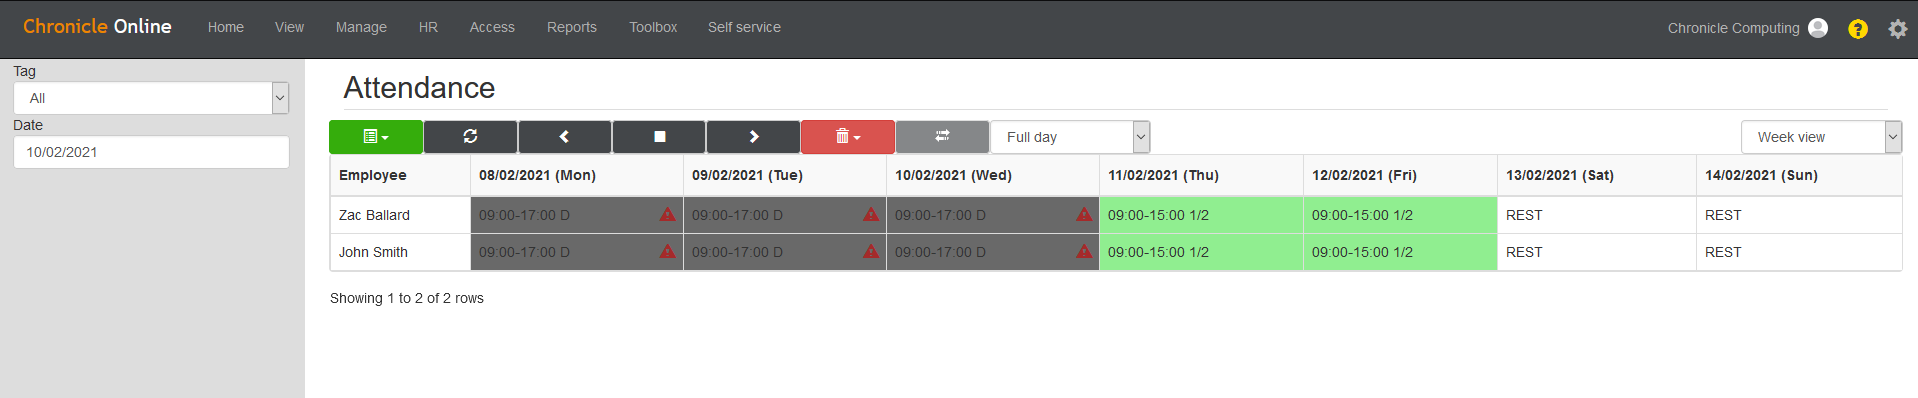1918x398 pixels.
Task: Open the Self service menu
Action: coord(744,28)
